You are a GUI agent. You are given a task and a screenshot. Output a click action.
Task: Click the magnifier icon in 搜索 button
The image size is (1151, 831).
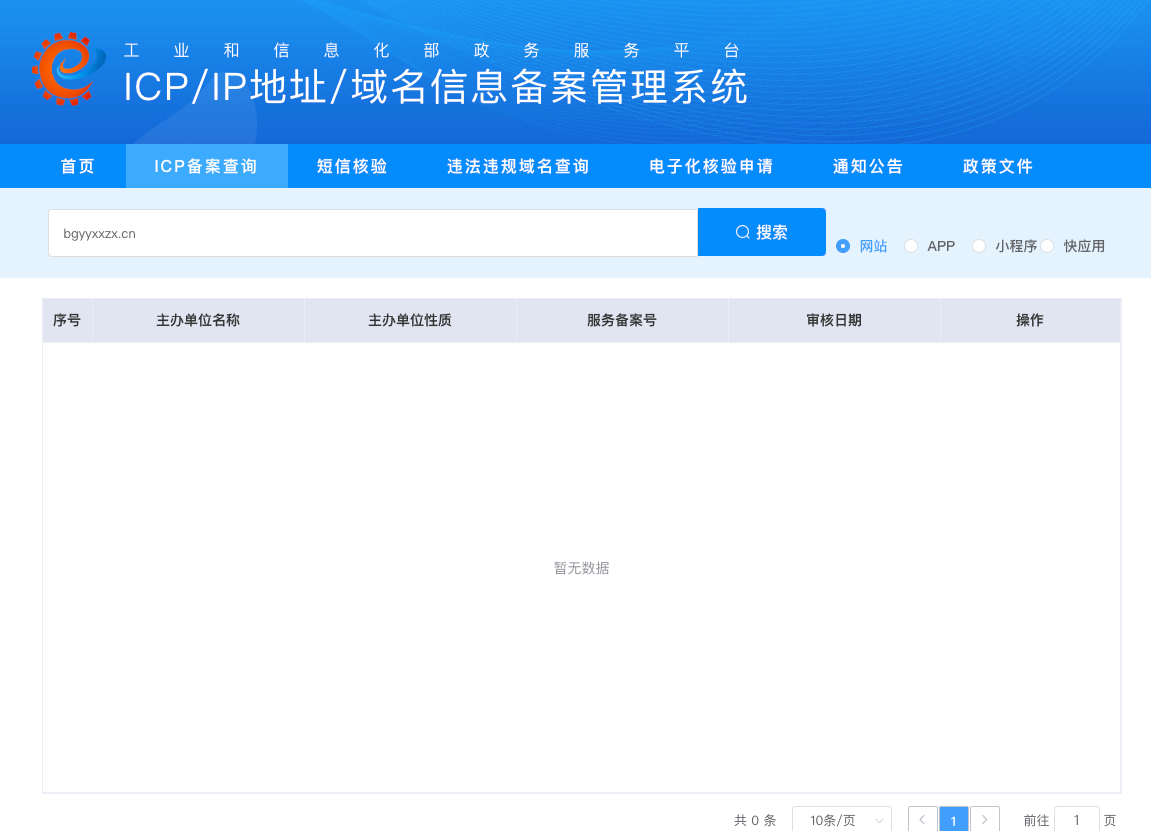pos(742,233)
